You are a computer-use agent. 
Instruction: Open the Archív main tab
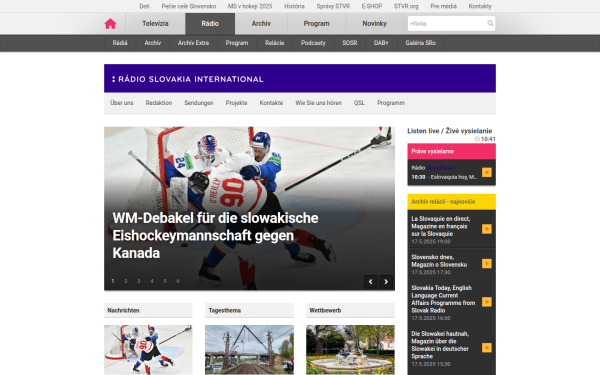261,24
